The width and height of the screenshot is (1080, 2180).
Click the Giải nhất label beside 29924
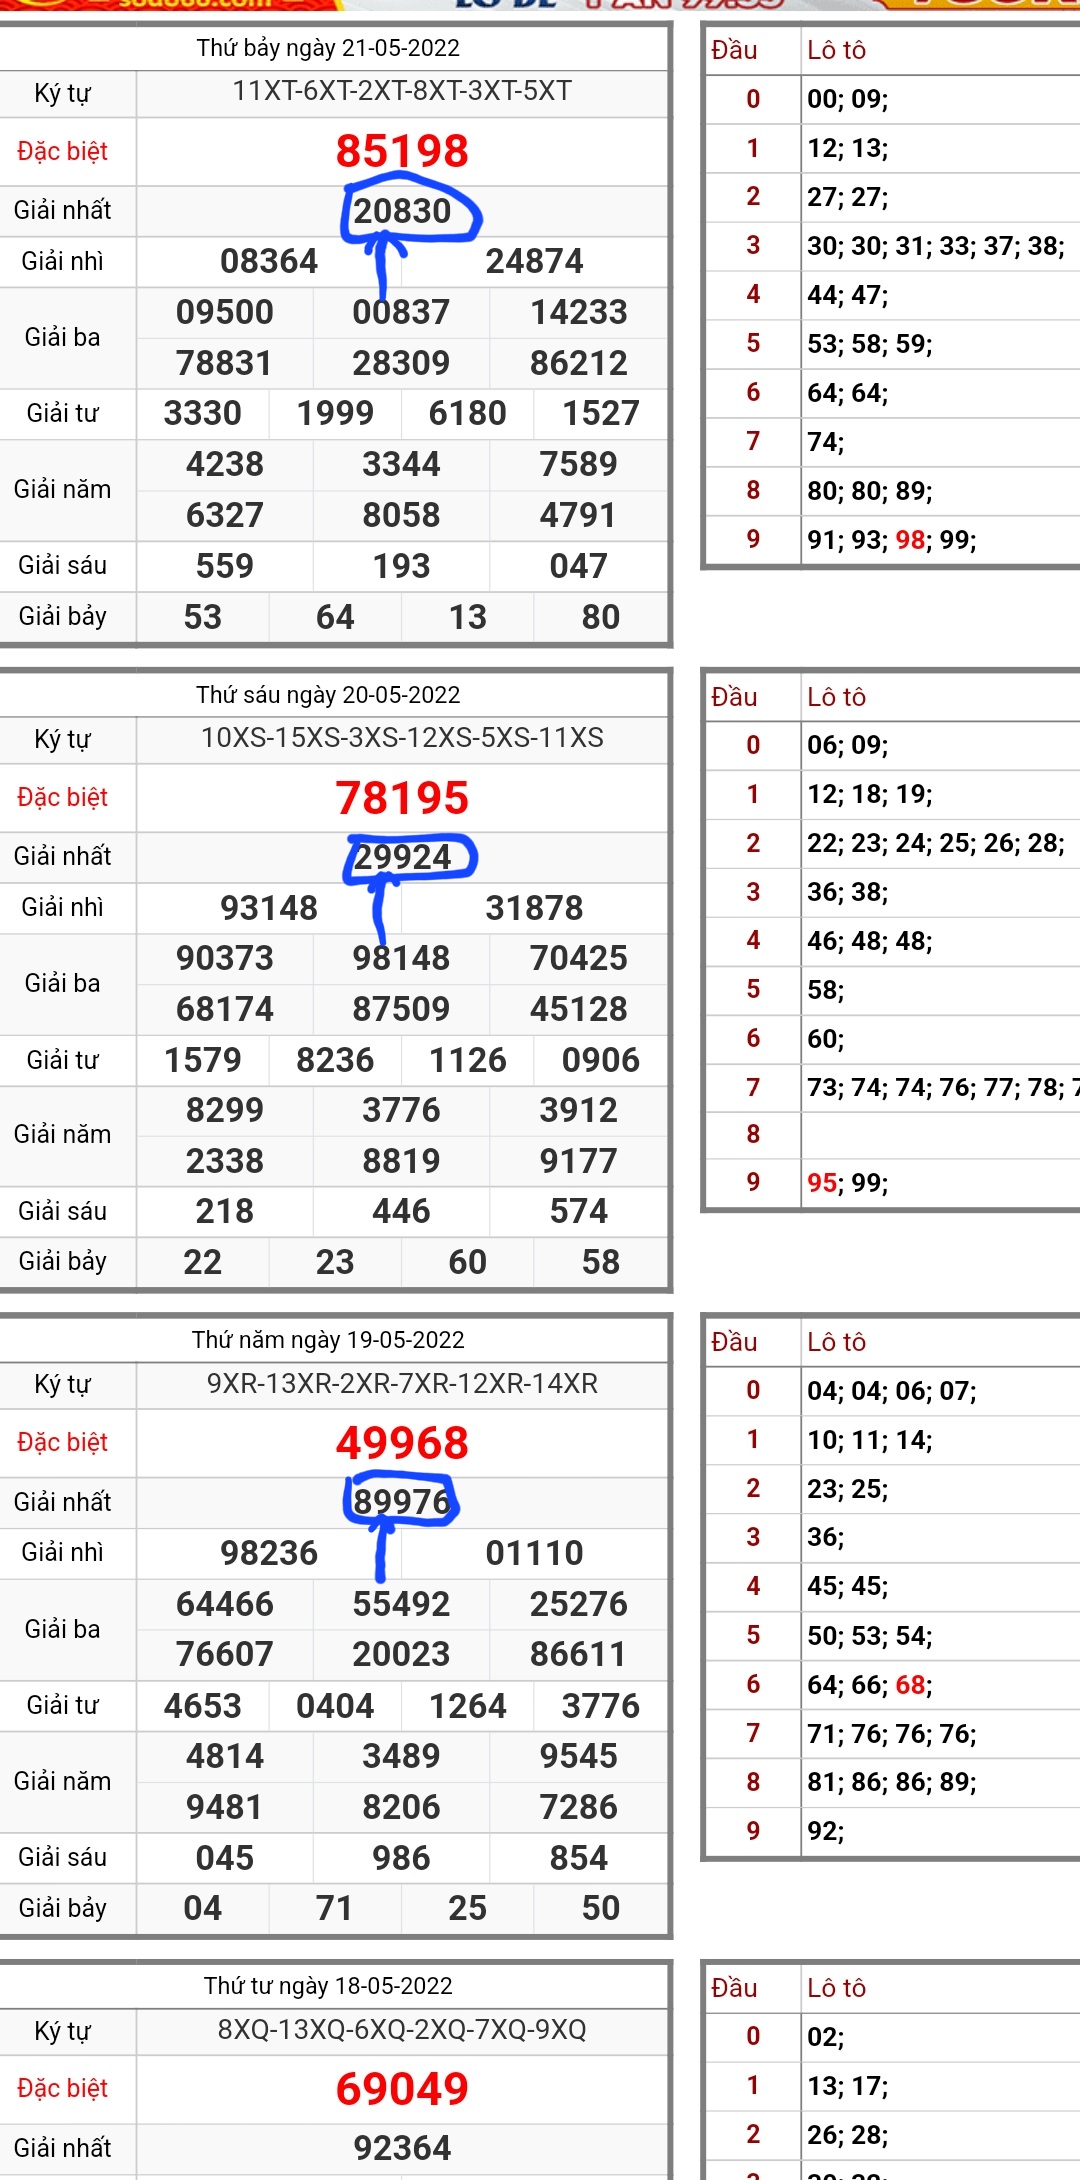click(62, 856)
